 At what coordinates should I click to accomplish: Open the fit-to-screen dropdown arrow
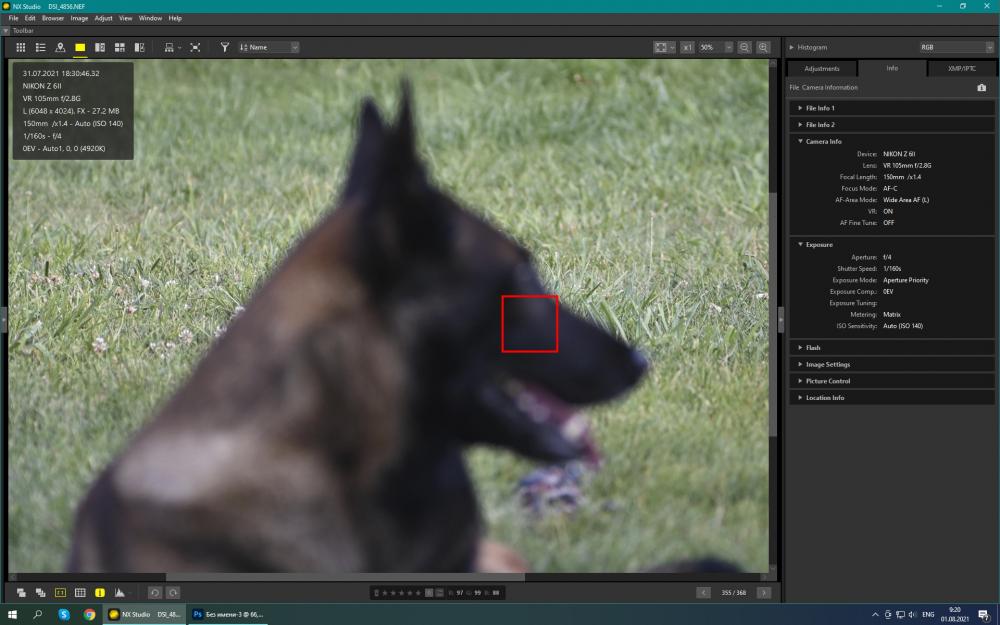[672, 47]
